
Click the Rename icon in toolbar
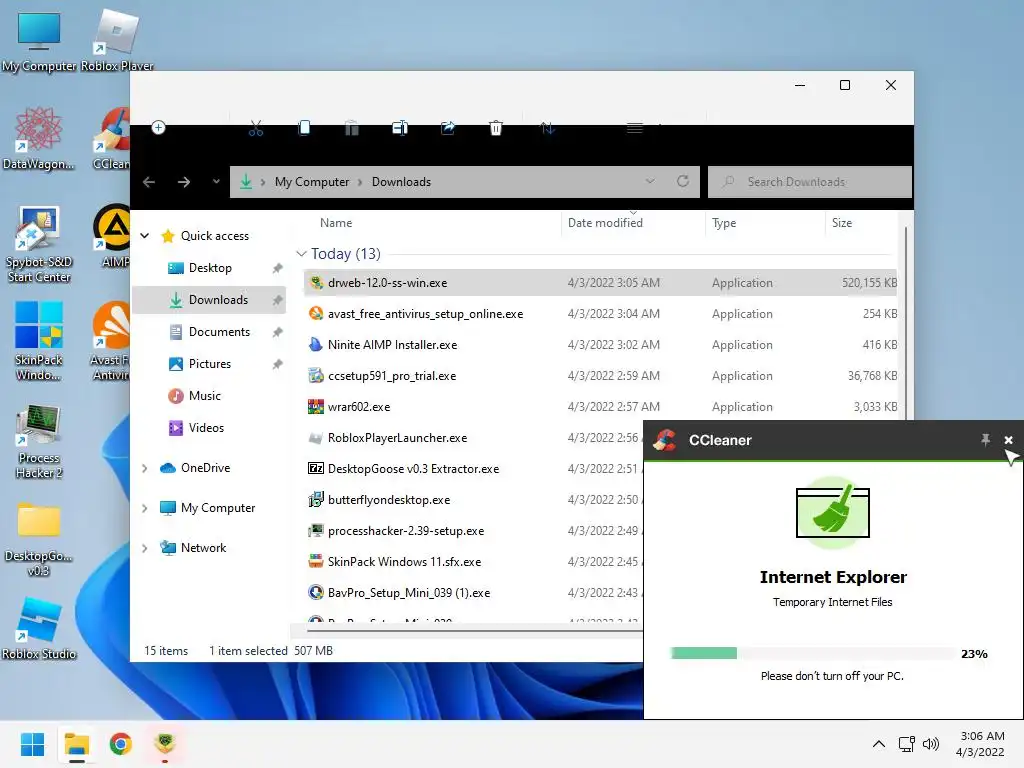pyautogui.click(x=400, y=128)
